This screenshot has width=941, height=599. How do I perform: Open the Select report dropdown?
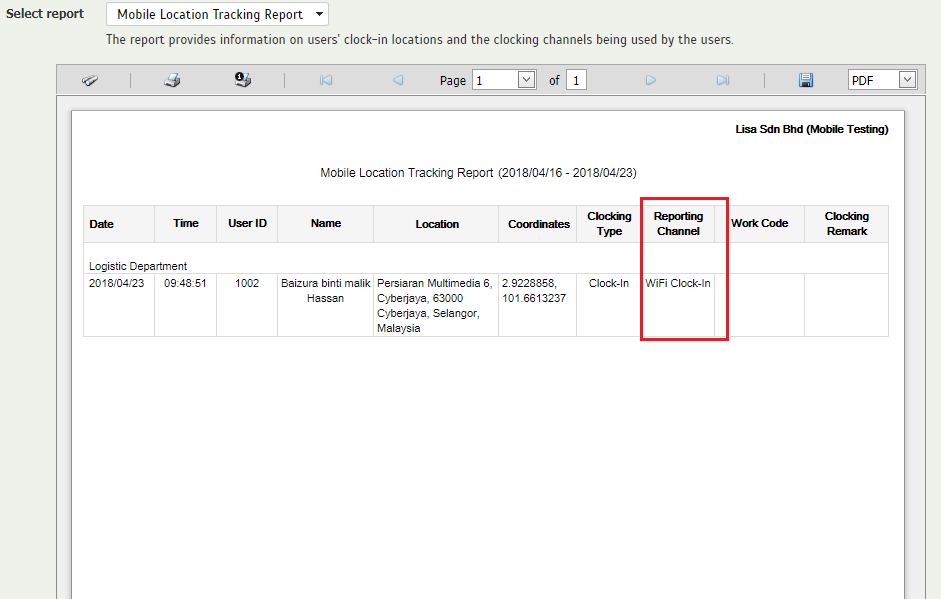tap(217, 14)
